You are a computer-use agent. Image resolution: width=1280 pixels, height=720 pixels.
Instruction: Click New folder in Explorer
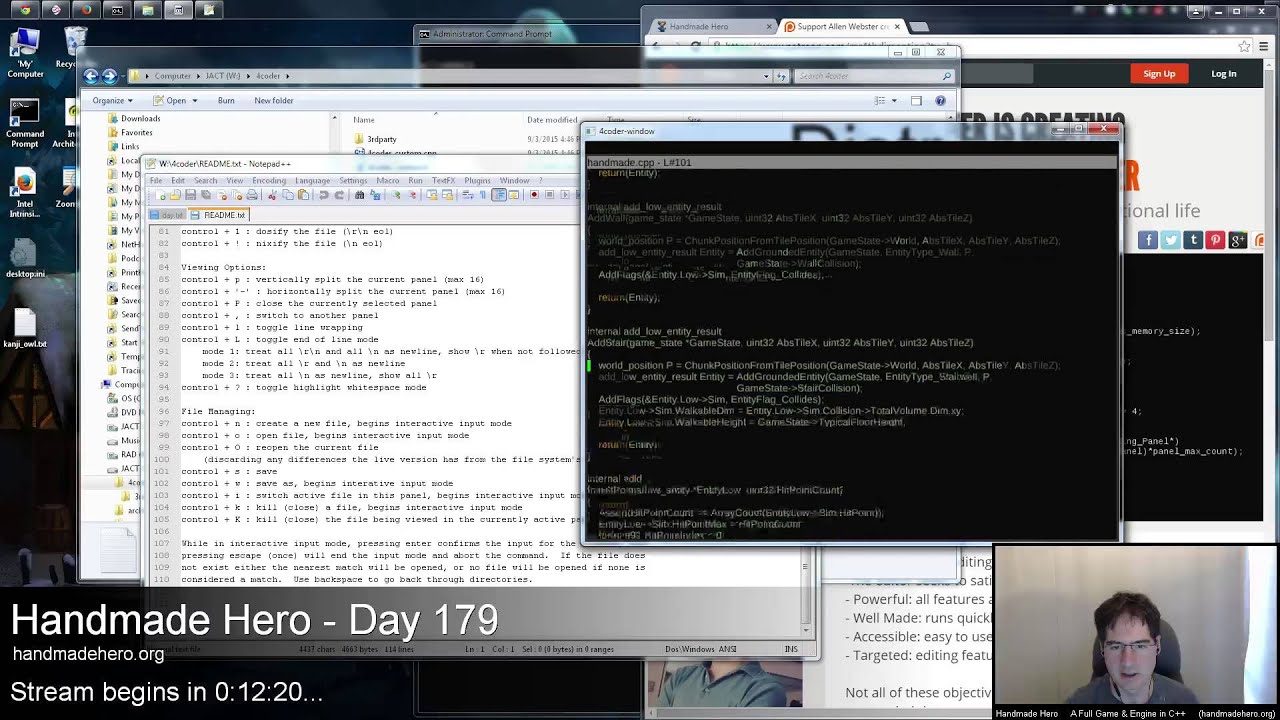274,100
